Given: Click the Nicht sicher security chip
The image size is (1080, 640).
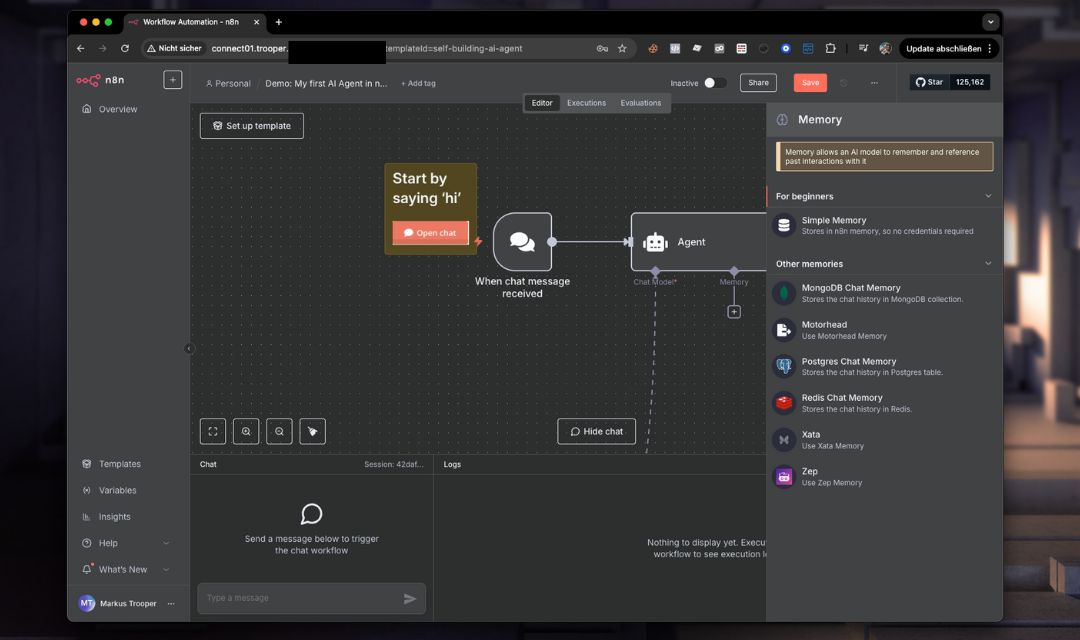Looking at the screenshot, I should pos(174,48).
